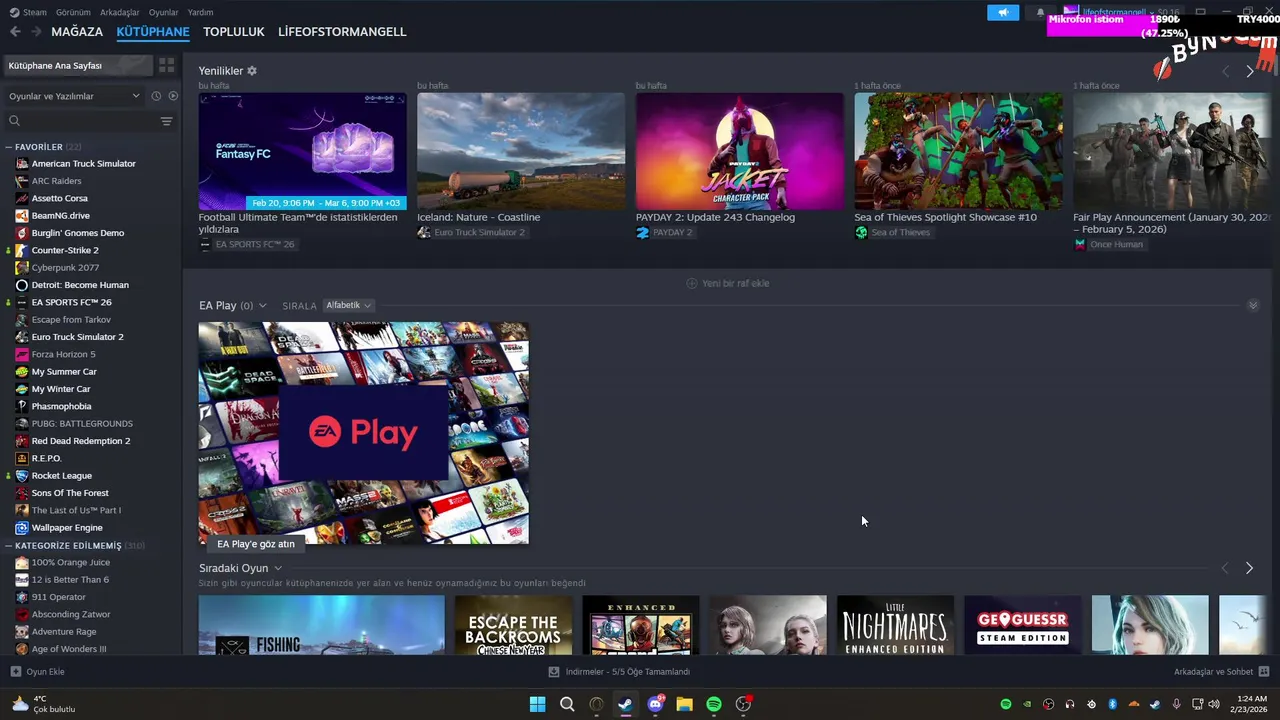Open the Yardım menu
Image resolution: width=1280 pixels, height=720 pixels.
200,12
